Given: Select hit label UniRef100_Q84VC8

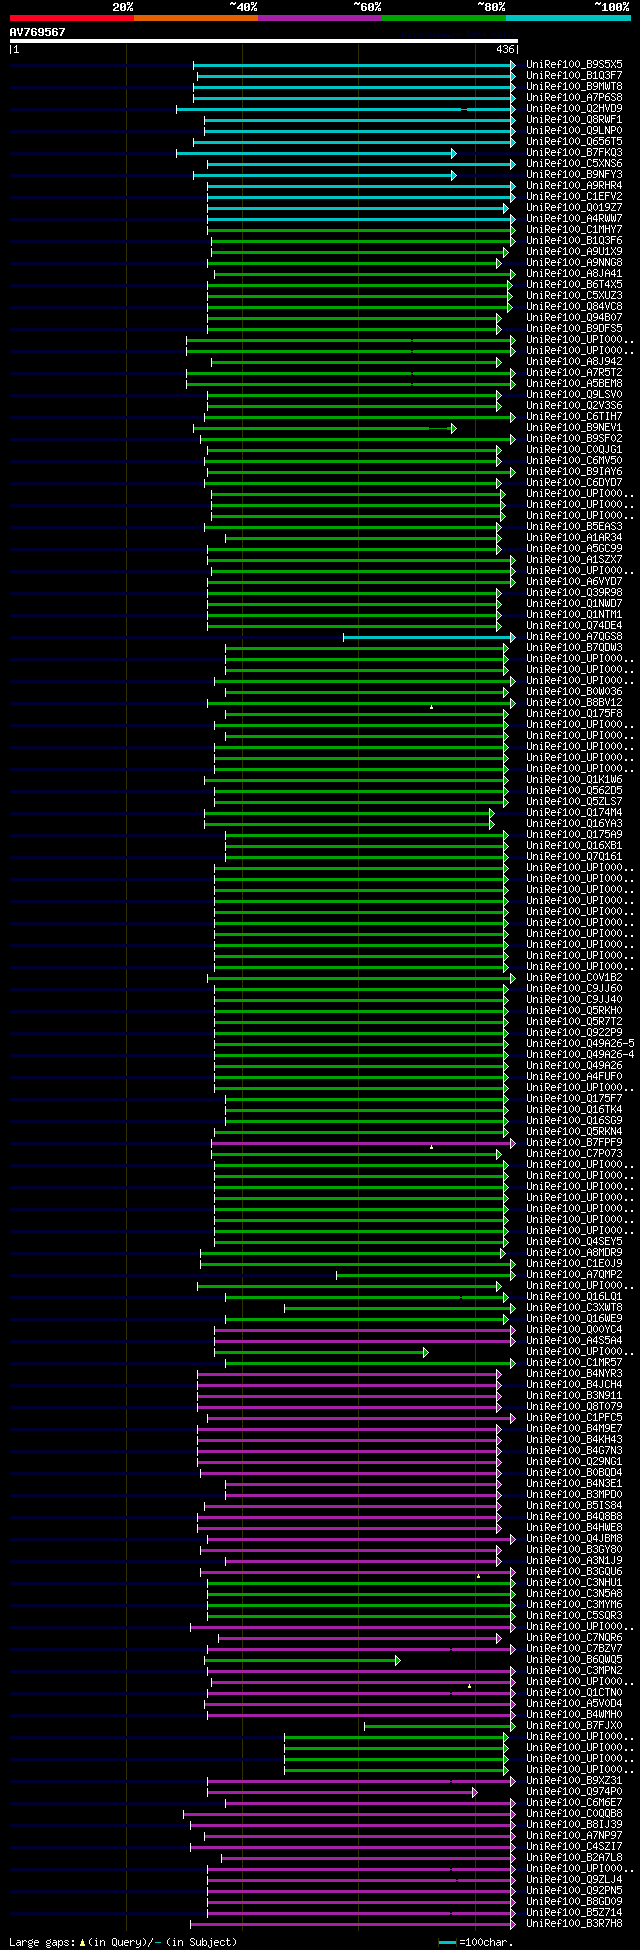Looking at the screenshot, I should 574,306.
